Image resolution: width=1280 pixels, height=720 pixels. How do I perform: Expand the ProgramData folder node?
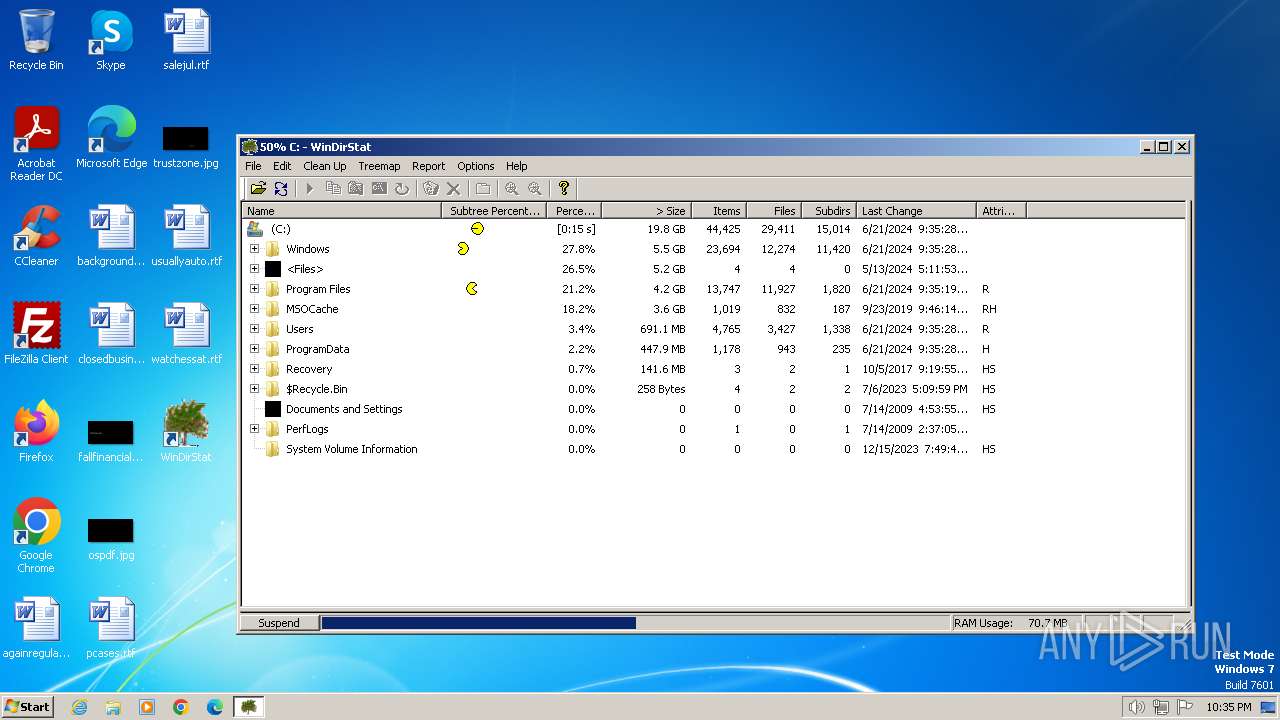tap(254, 349)
